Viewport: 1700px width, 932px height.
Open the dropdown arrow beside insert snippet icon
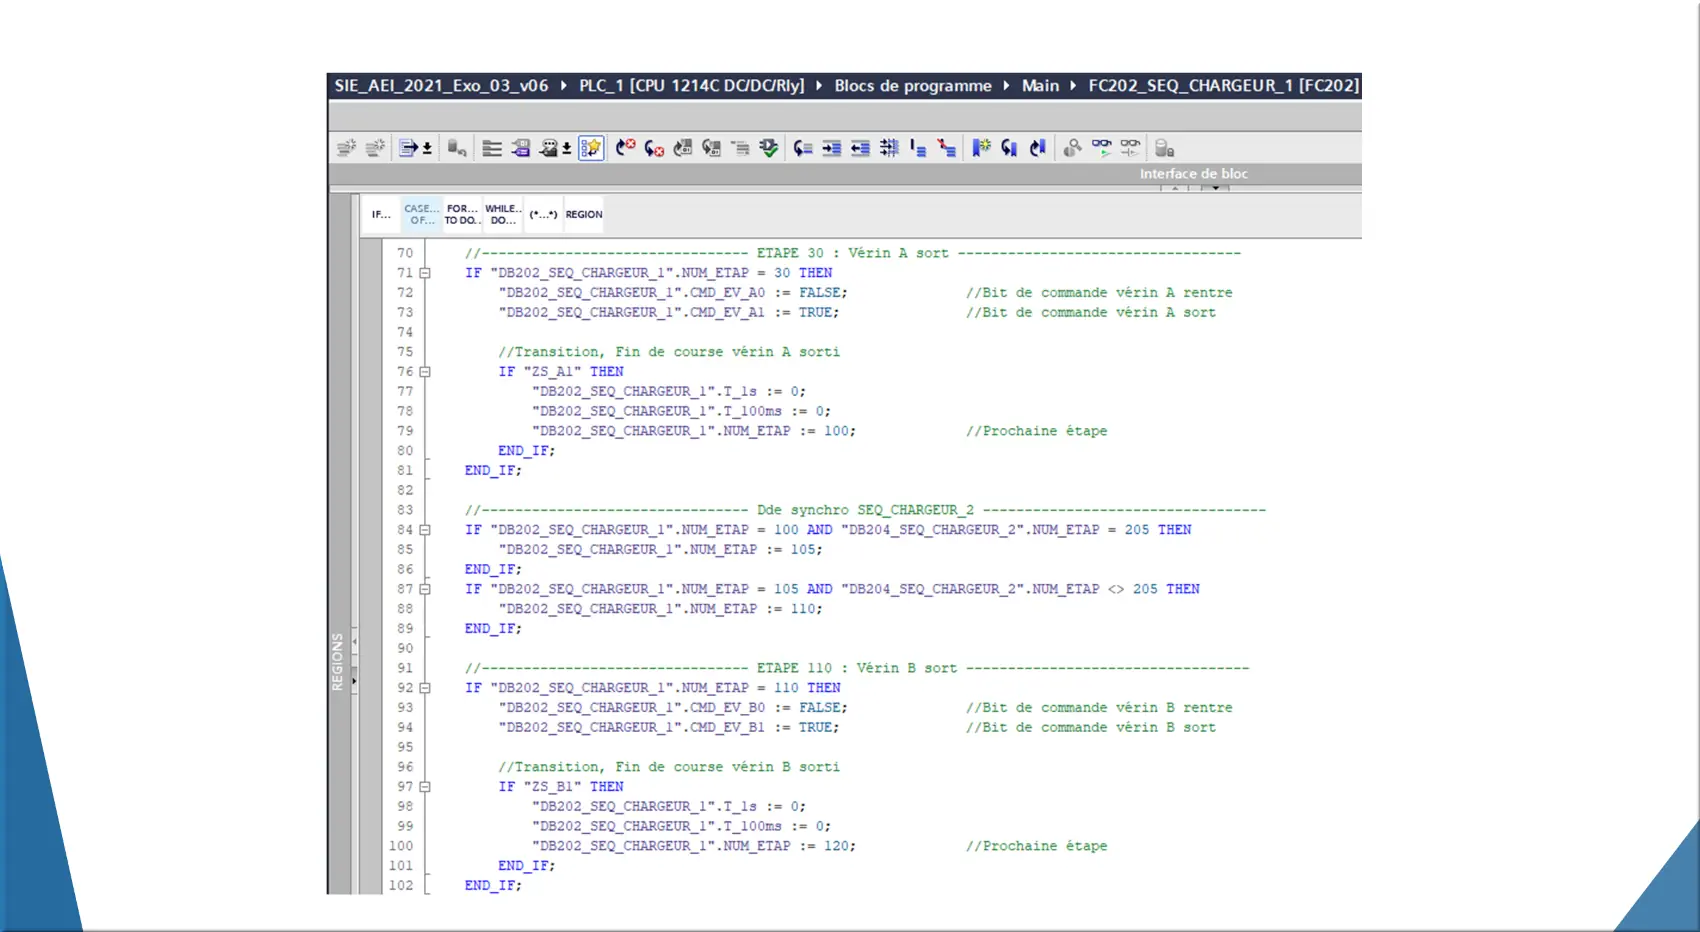click(427, 148)
